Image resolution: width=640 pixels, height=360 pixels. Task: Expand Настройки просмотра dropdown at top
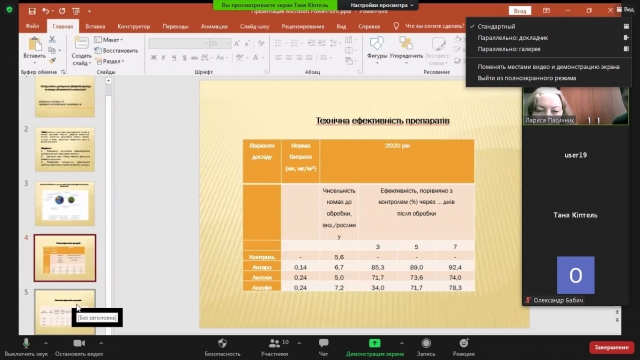[x=382, y=5]
